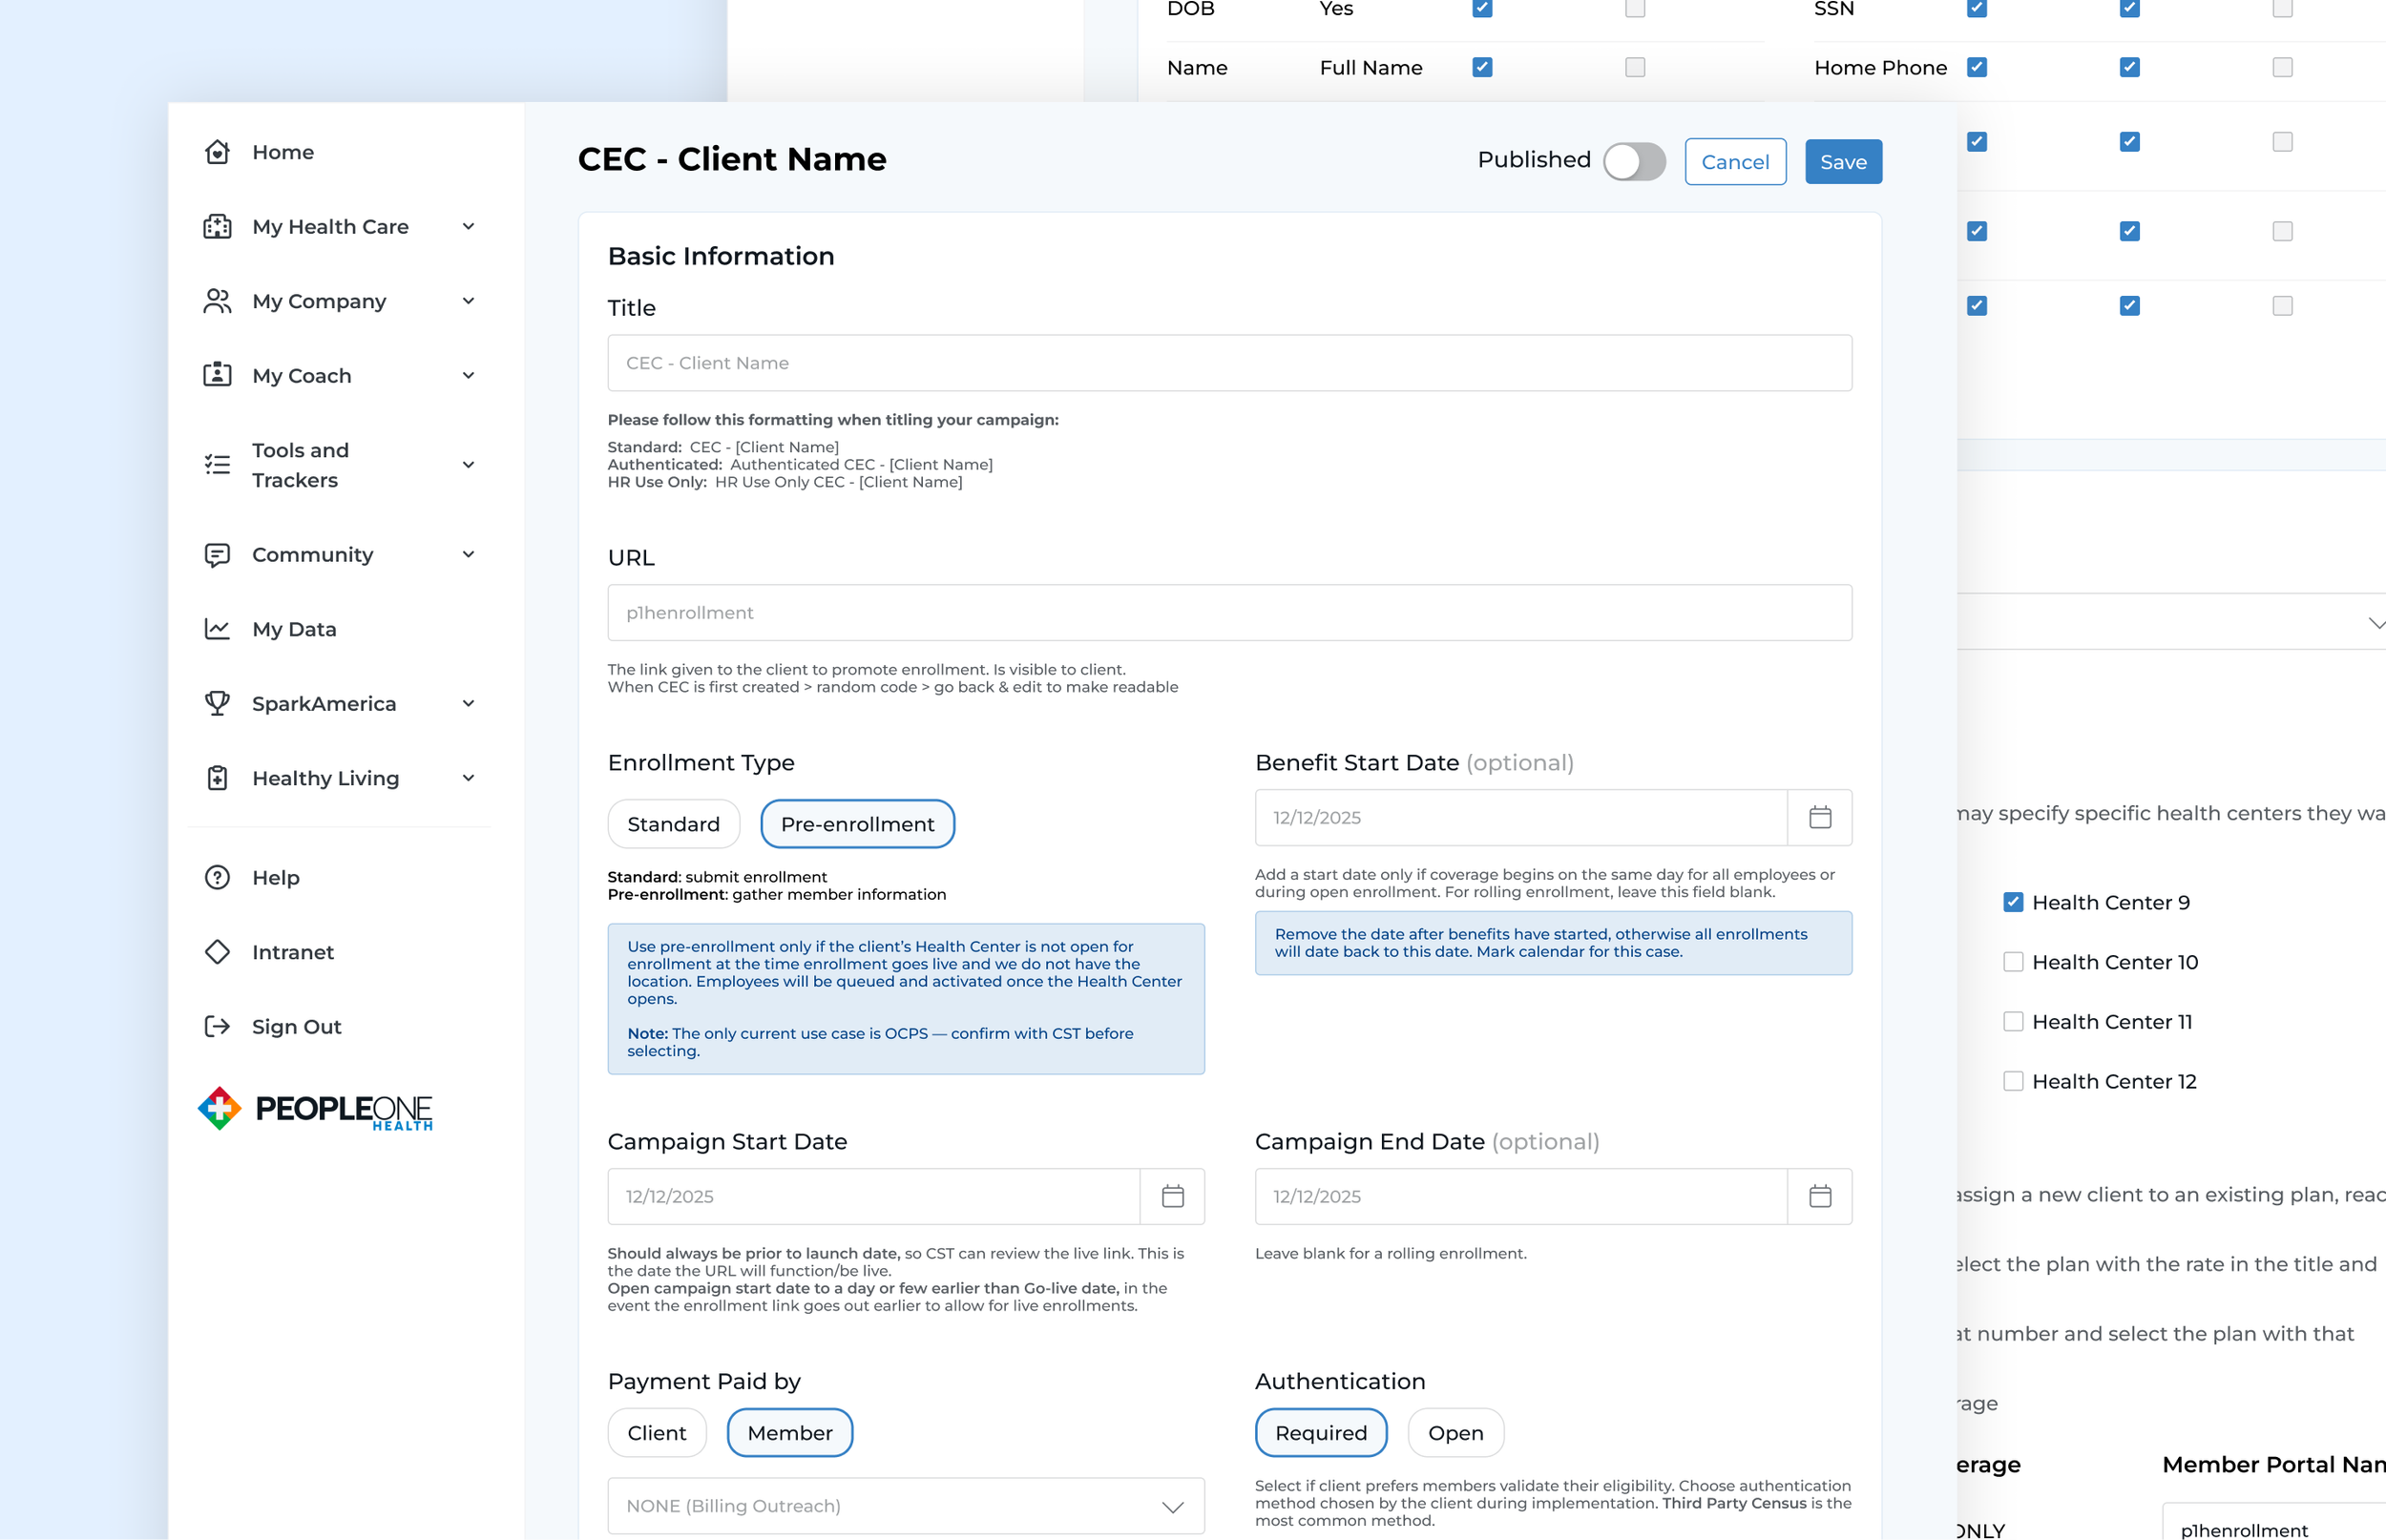The image size is (2386, 1540).
Task: Click the Home house icon in sidebar
Action: pyautogui.click(x=217, y=152)
